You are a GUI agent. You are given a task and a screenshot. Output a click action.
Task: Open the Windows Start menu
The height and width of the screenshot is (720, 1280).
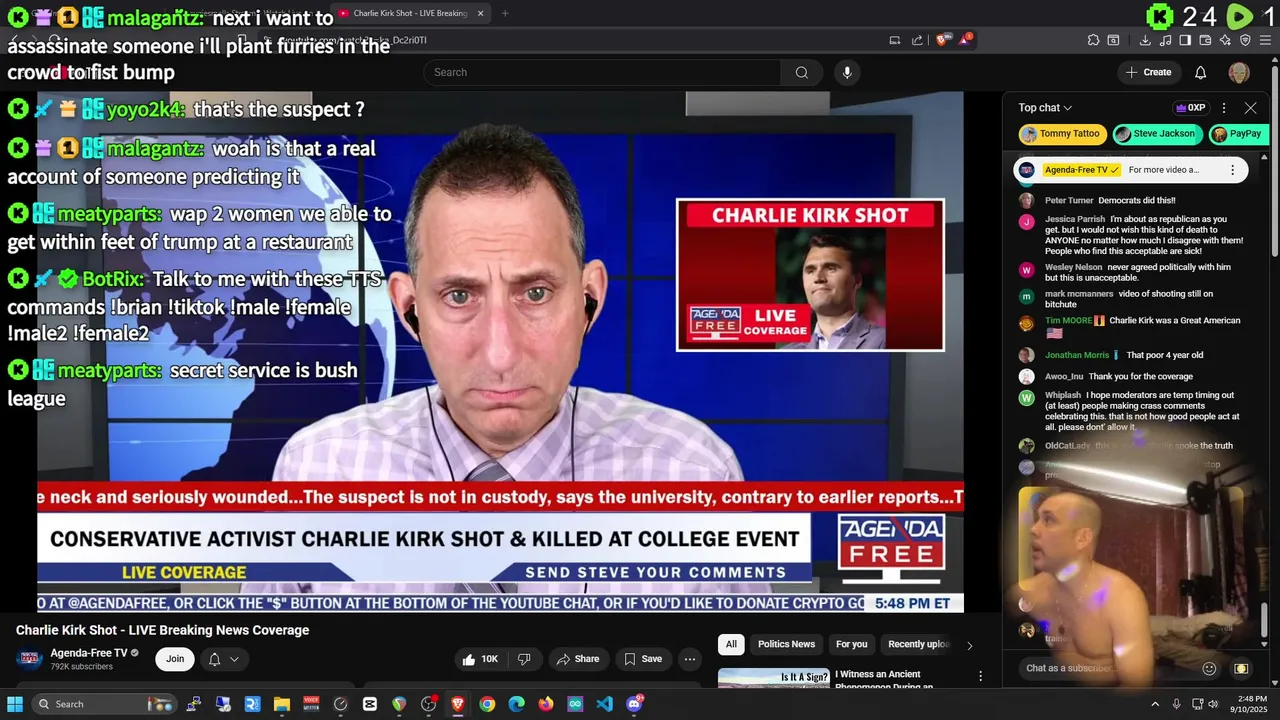[x=15, y=704]
